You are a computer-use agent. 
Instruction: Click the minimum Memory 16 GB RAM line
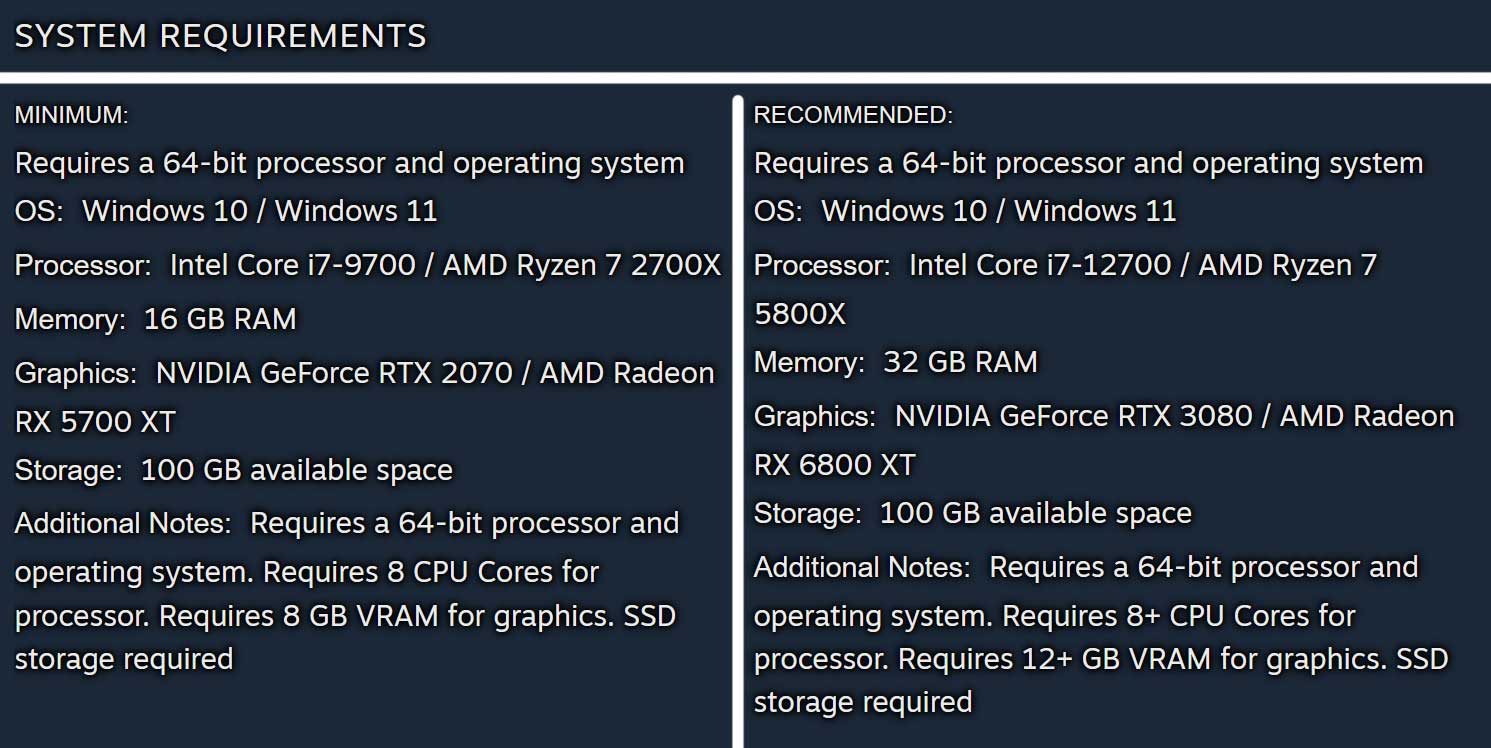(x=155, y=320)
